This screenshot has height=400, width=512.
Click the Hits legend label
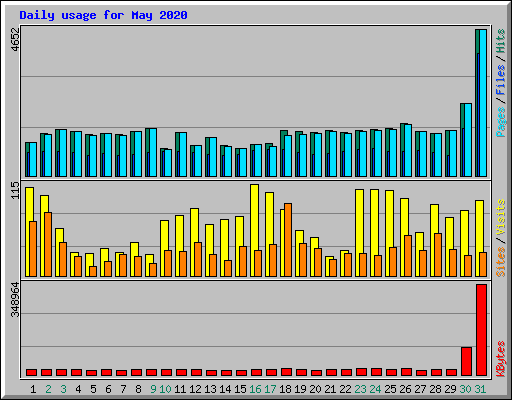click(500, 41)
